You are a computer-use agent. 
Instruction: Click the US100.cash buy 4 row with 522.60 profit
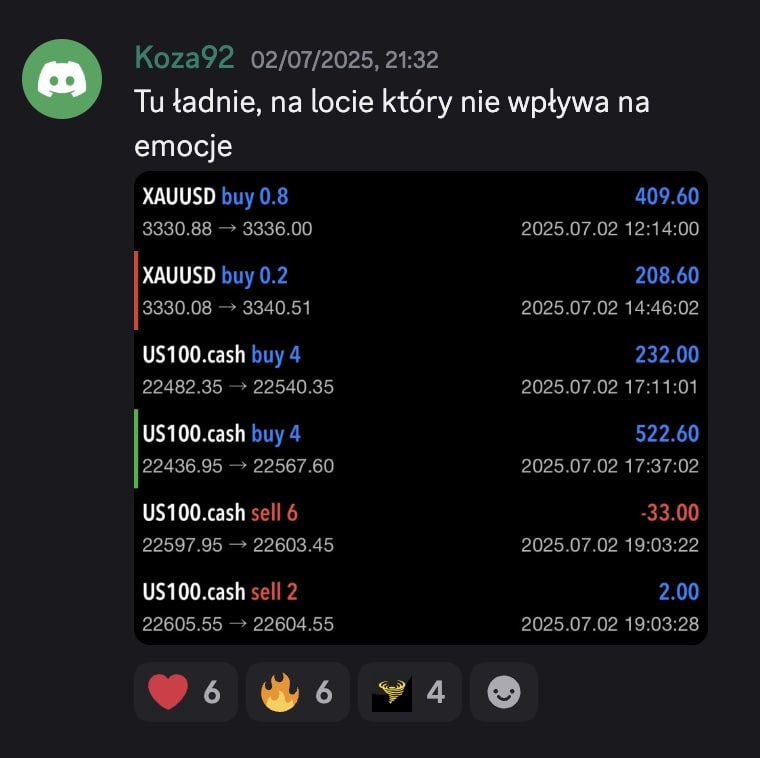point(421,449)
